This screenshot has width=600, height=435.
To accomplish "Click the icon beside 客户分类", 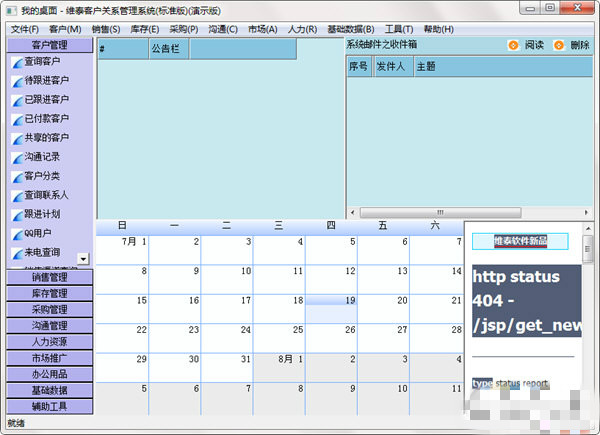I will 18,178.
